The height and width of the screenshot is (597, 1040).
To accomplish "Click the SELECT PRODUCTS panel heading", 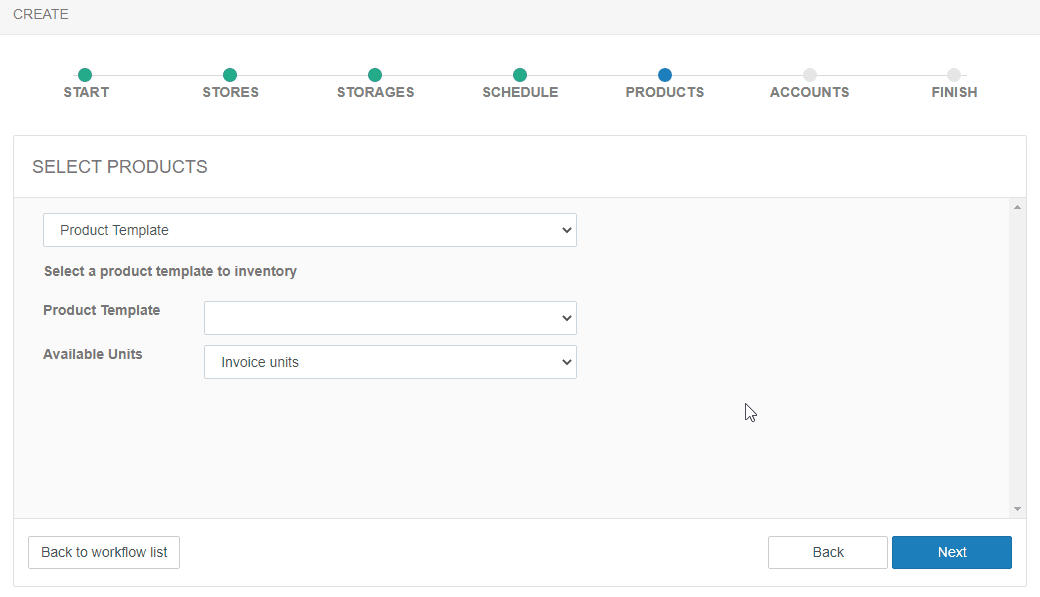I will tap(120, 167).
